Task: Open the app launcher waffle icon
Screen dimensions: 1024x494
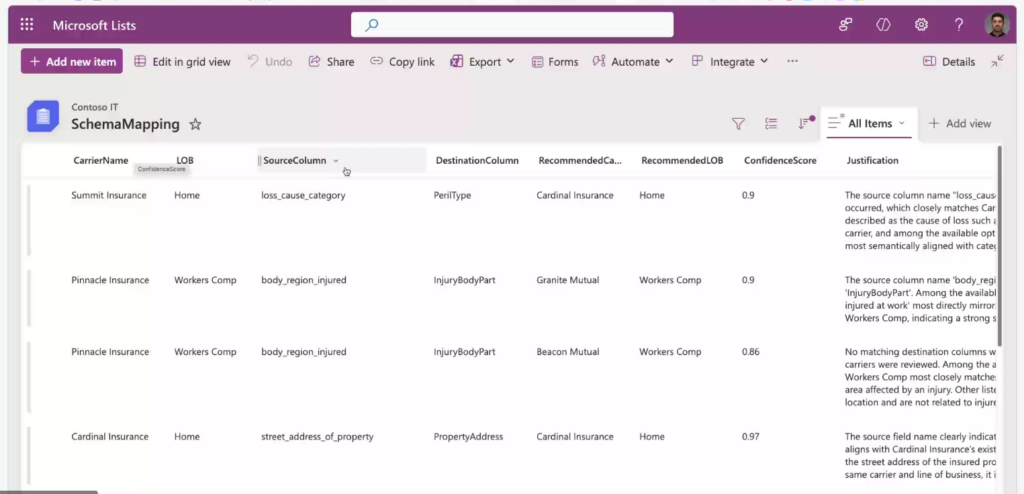Action: (x=27, y=25)
